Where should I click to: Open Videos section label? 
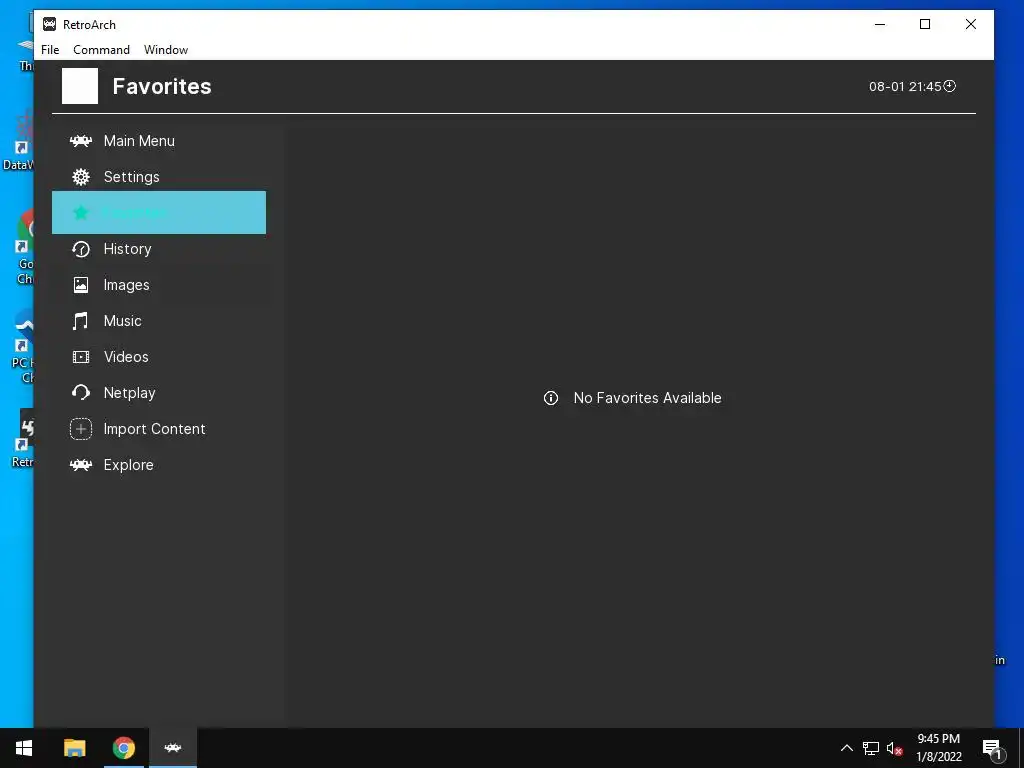tap(126, 357)
